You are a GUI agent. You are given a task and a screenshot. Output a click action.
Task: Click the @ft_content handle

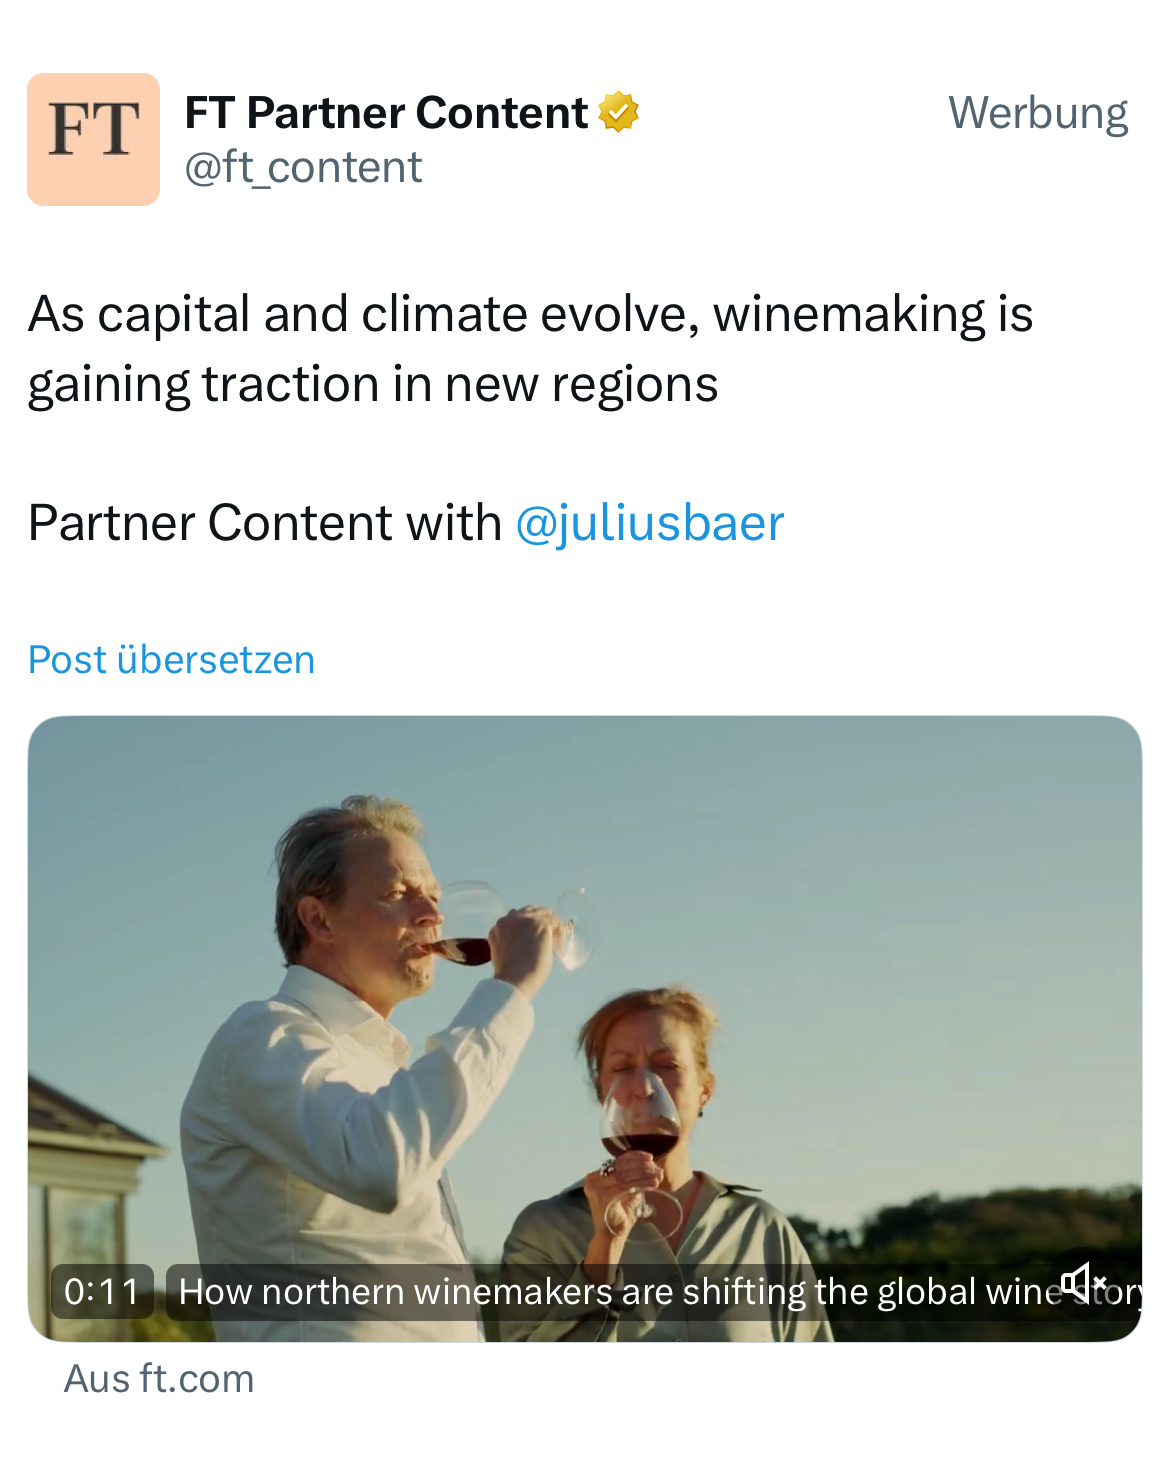point(303,167)
